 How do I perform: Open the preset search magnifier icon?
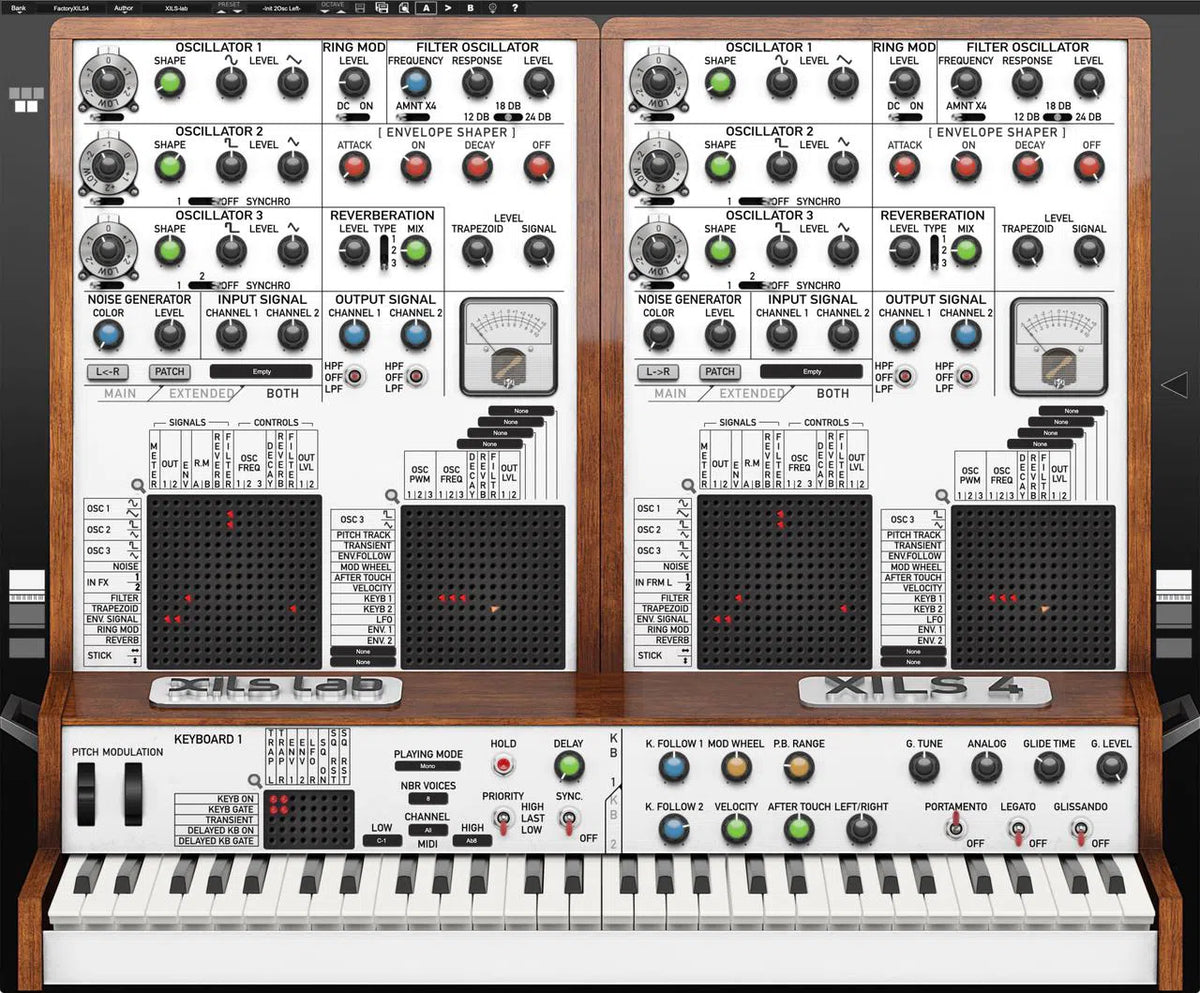point(405,7)
